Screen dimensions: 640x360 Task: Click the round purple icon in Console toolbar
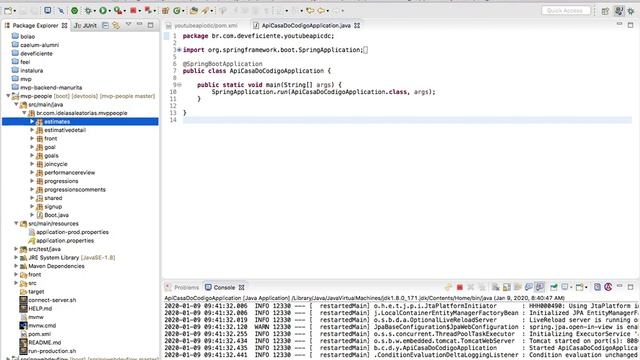coord(608,287)
